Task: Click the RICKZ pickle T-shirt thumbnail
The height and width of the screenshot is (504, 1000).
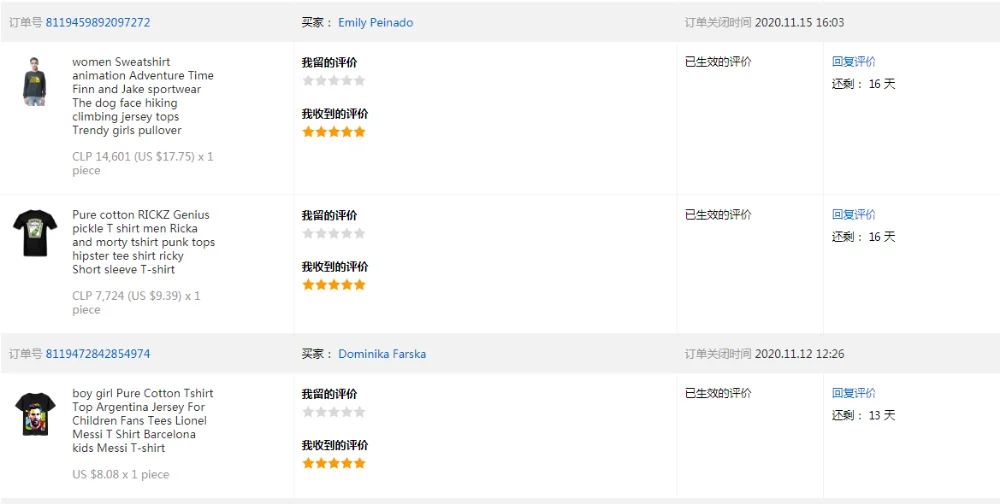Action: [35, 233]
